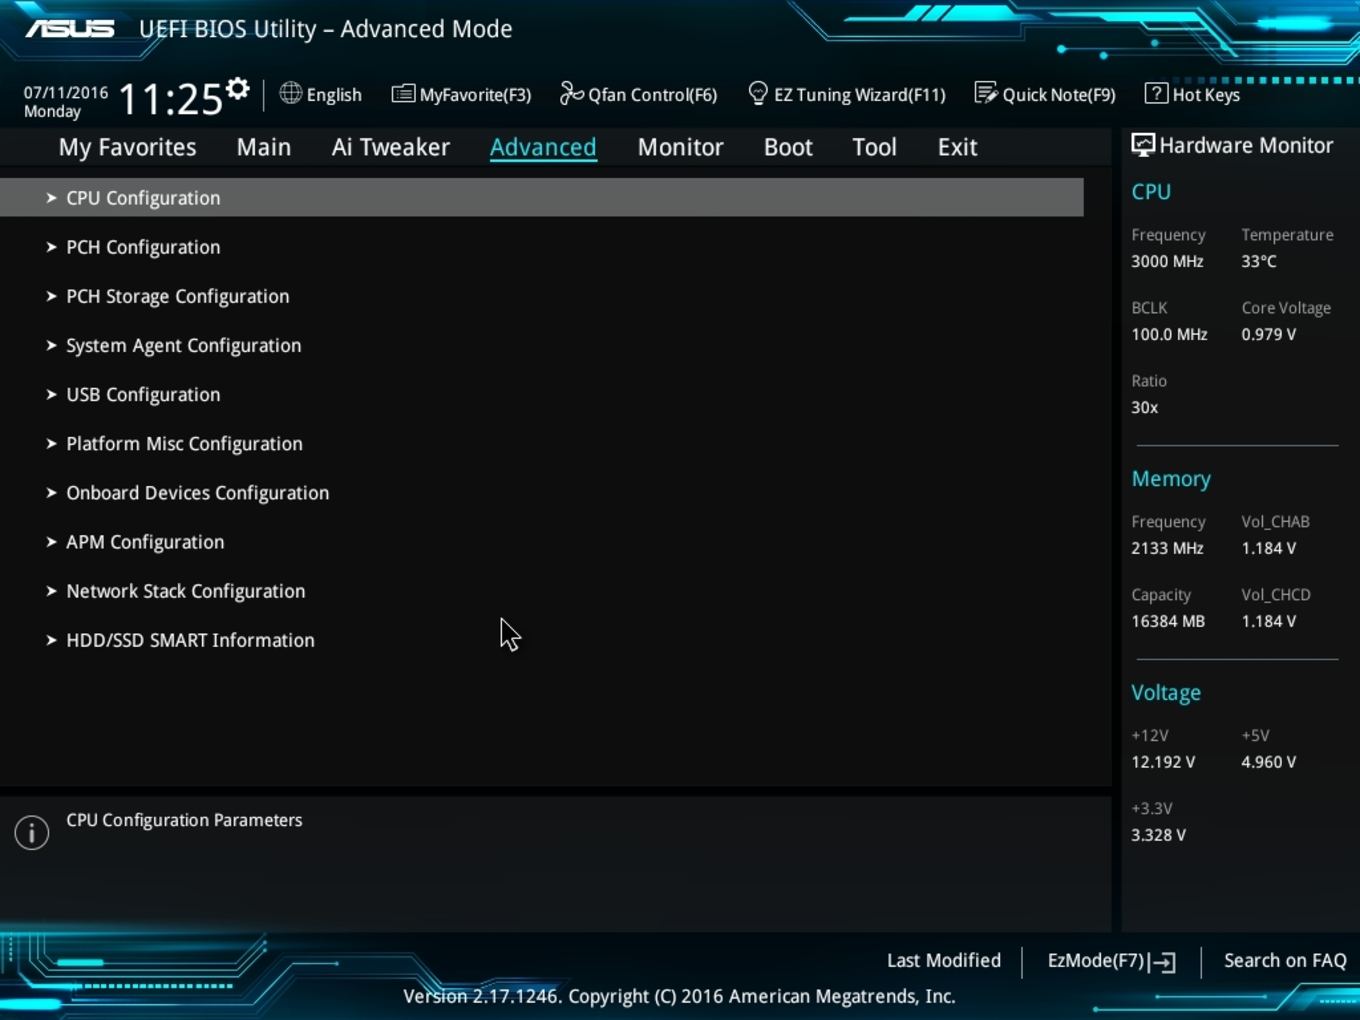Screen dimensions: 1360x1020
Task: Expand HDD/SSD SMART Information arrow
Action: 51,640
